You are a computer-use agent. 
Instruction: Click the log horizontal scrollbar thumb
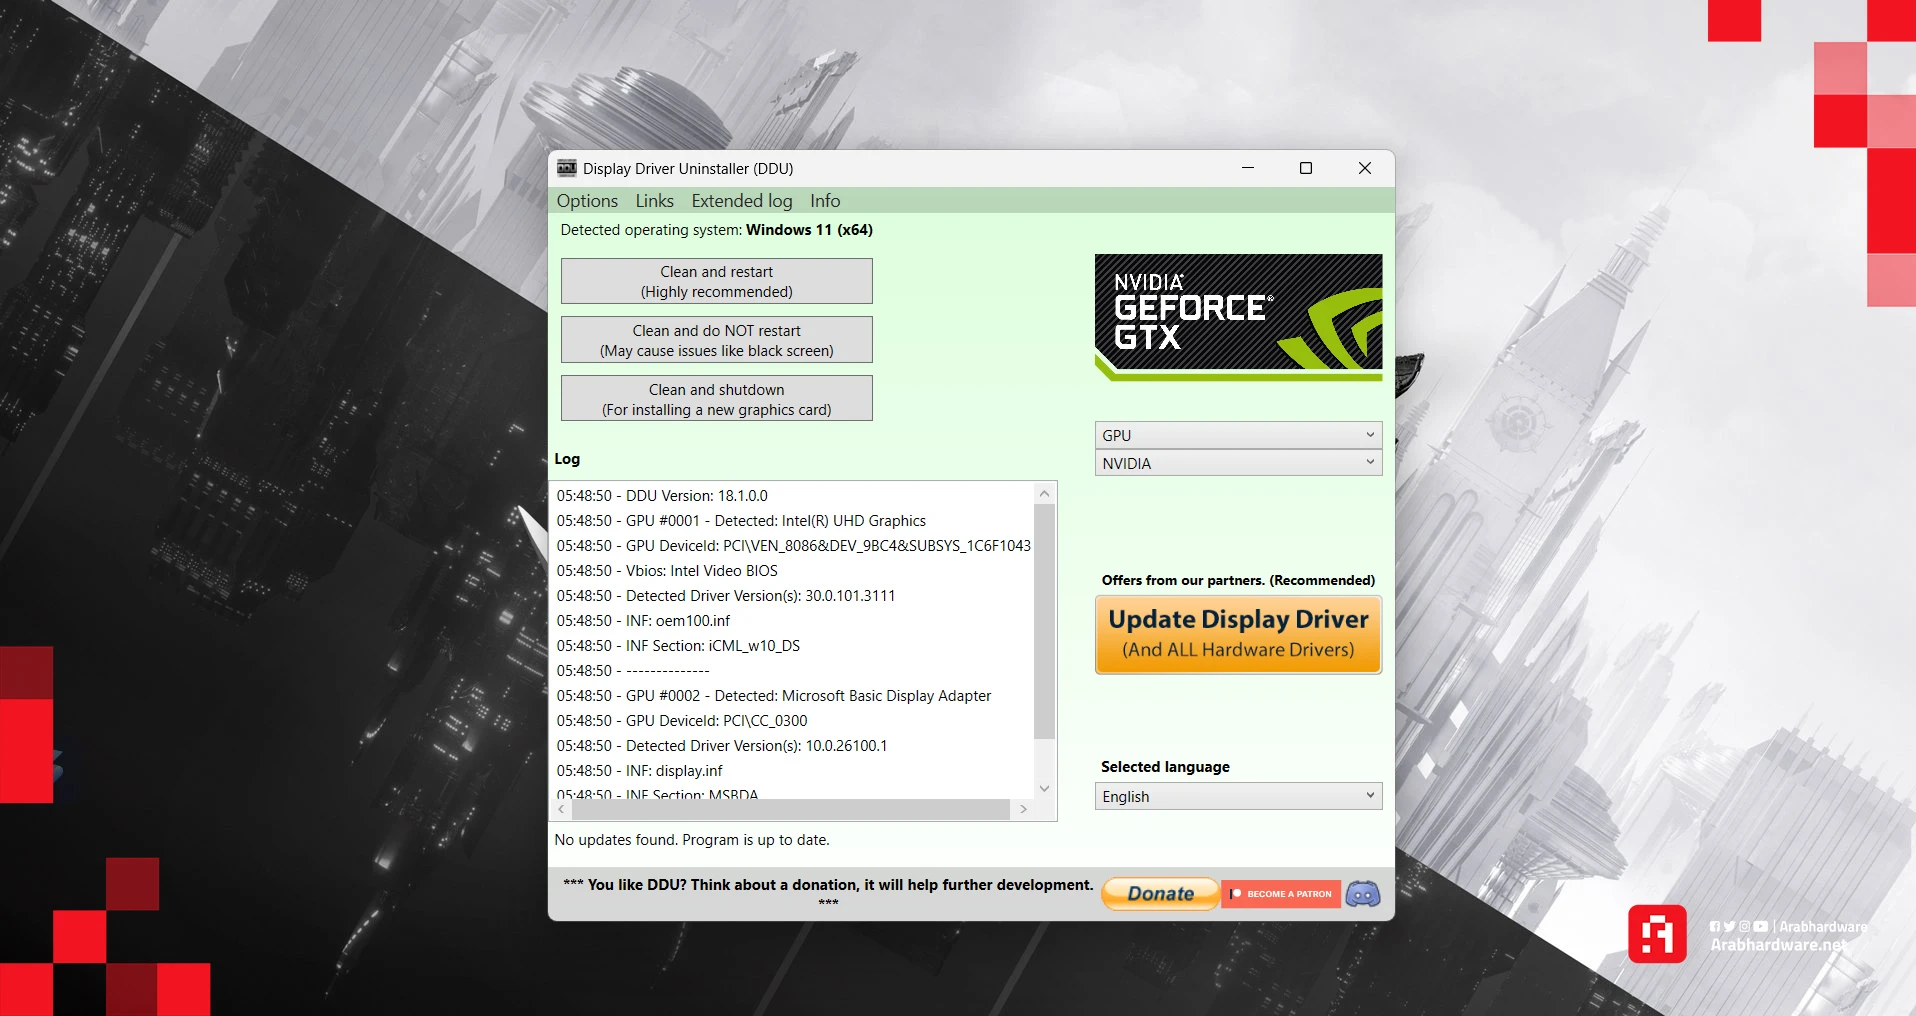[x=791, y=809]
